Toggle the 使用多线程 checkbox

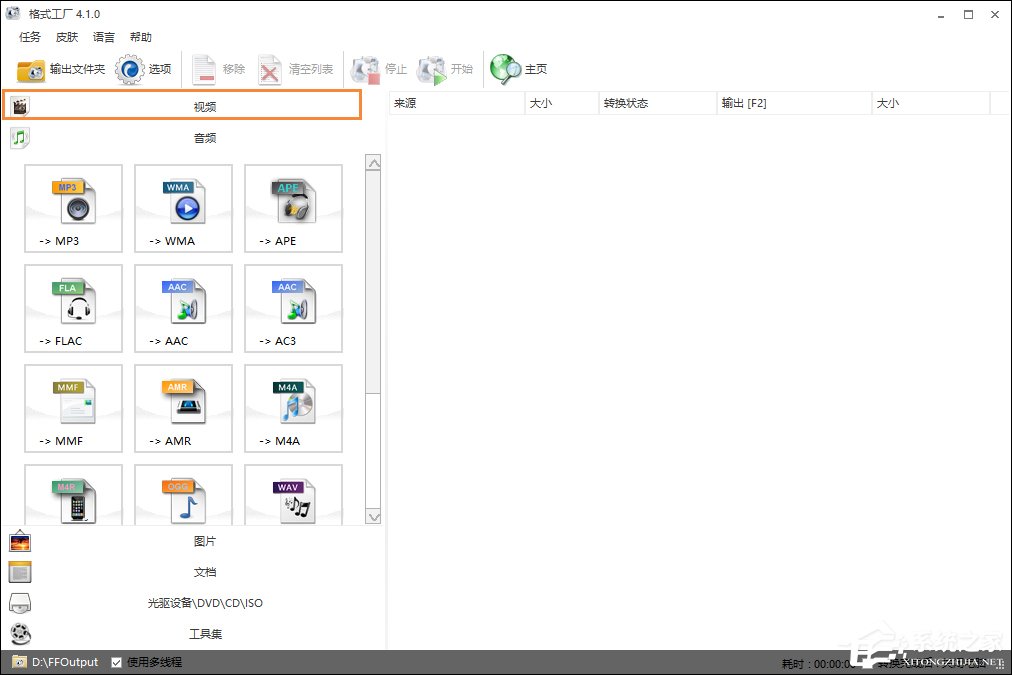pyautogui.click(x=117, y=662)
